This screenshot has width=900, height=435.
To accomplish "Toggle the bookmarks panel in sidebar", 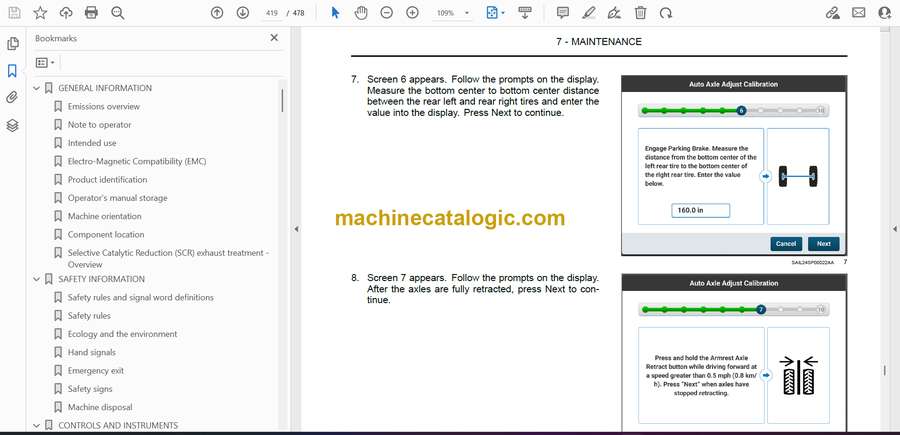I will pyautogui.click(x=12, y=71).
